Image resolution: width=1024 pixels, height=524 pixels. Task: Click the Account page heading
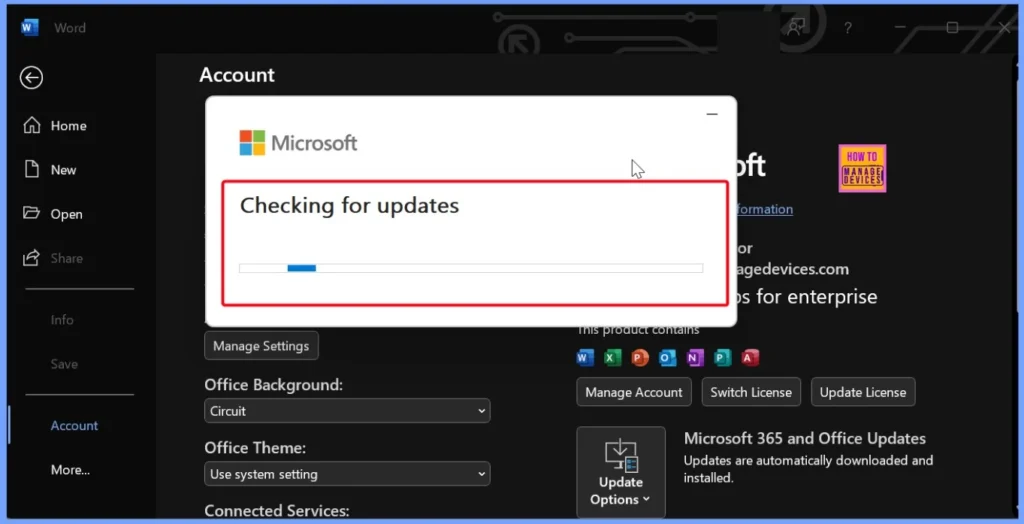click(237, 74)
